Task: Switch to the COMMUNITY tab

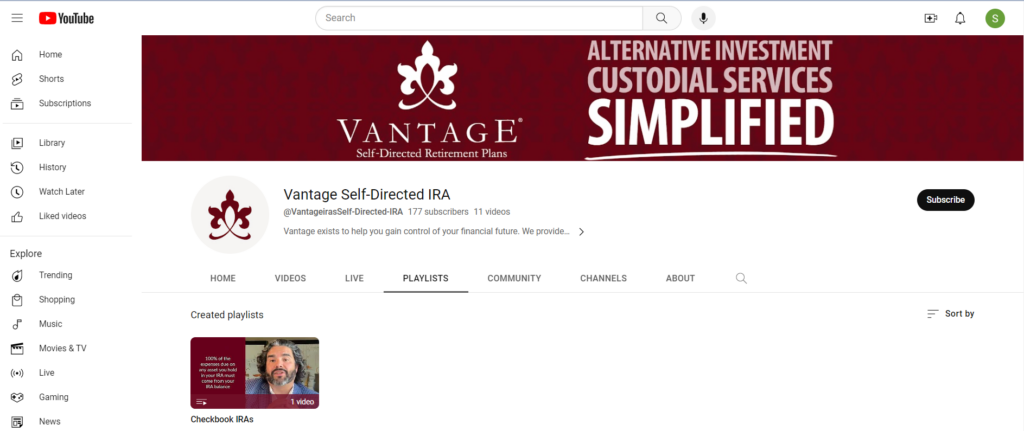Action: tap(514, 278)
